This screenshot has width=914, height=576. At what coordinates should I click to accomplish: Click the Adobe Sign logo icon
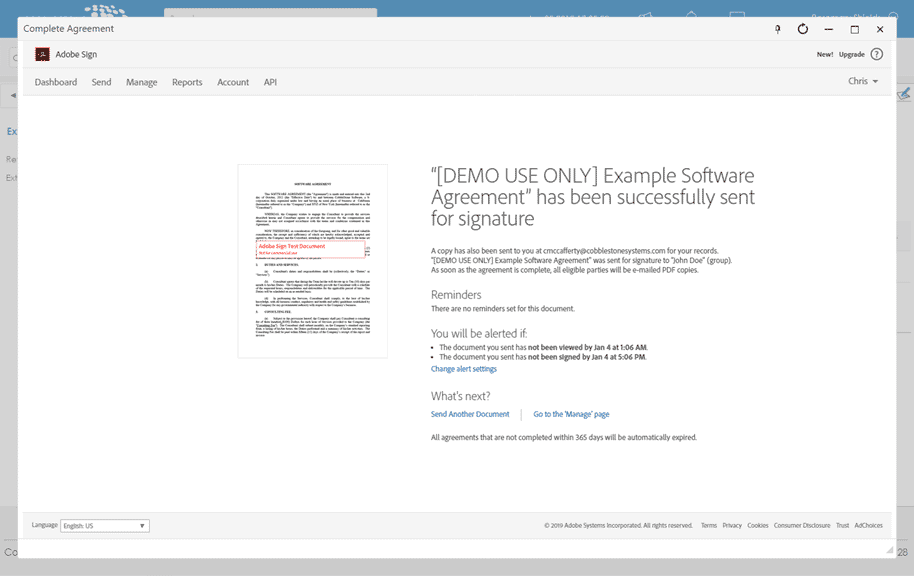point(41,53)
